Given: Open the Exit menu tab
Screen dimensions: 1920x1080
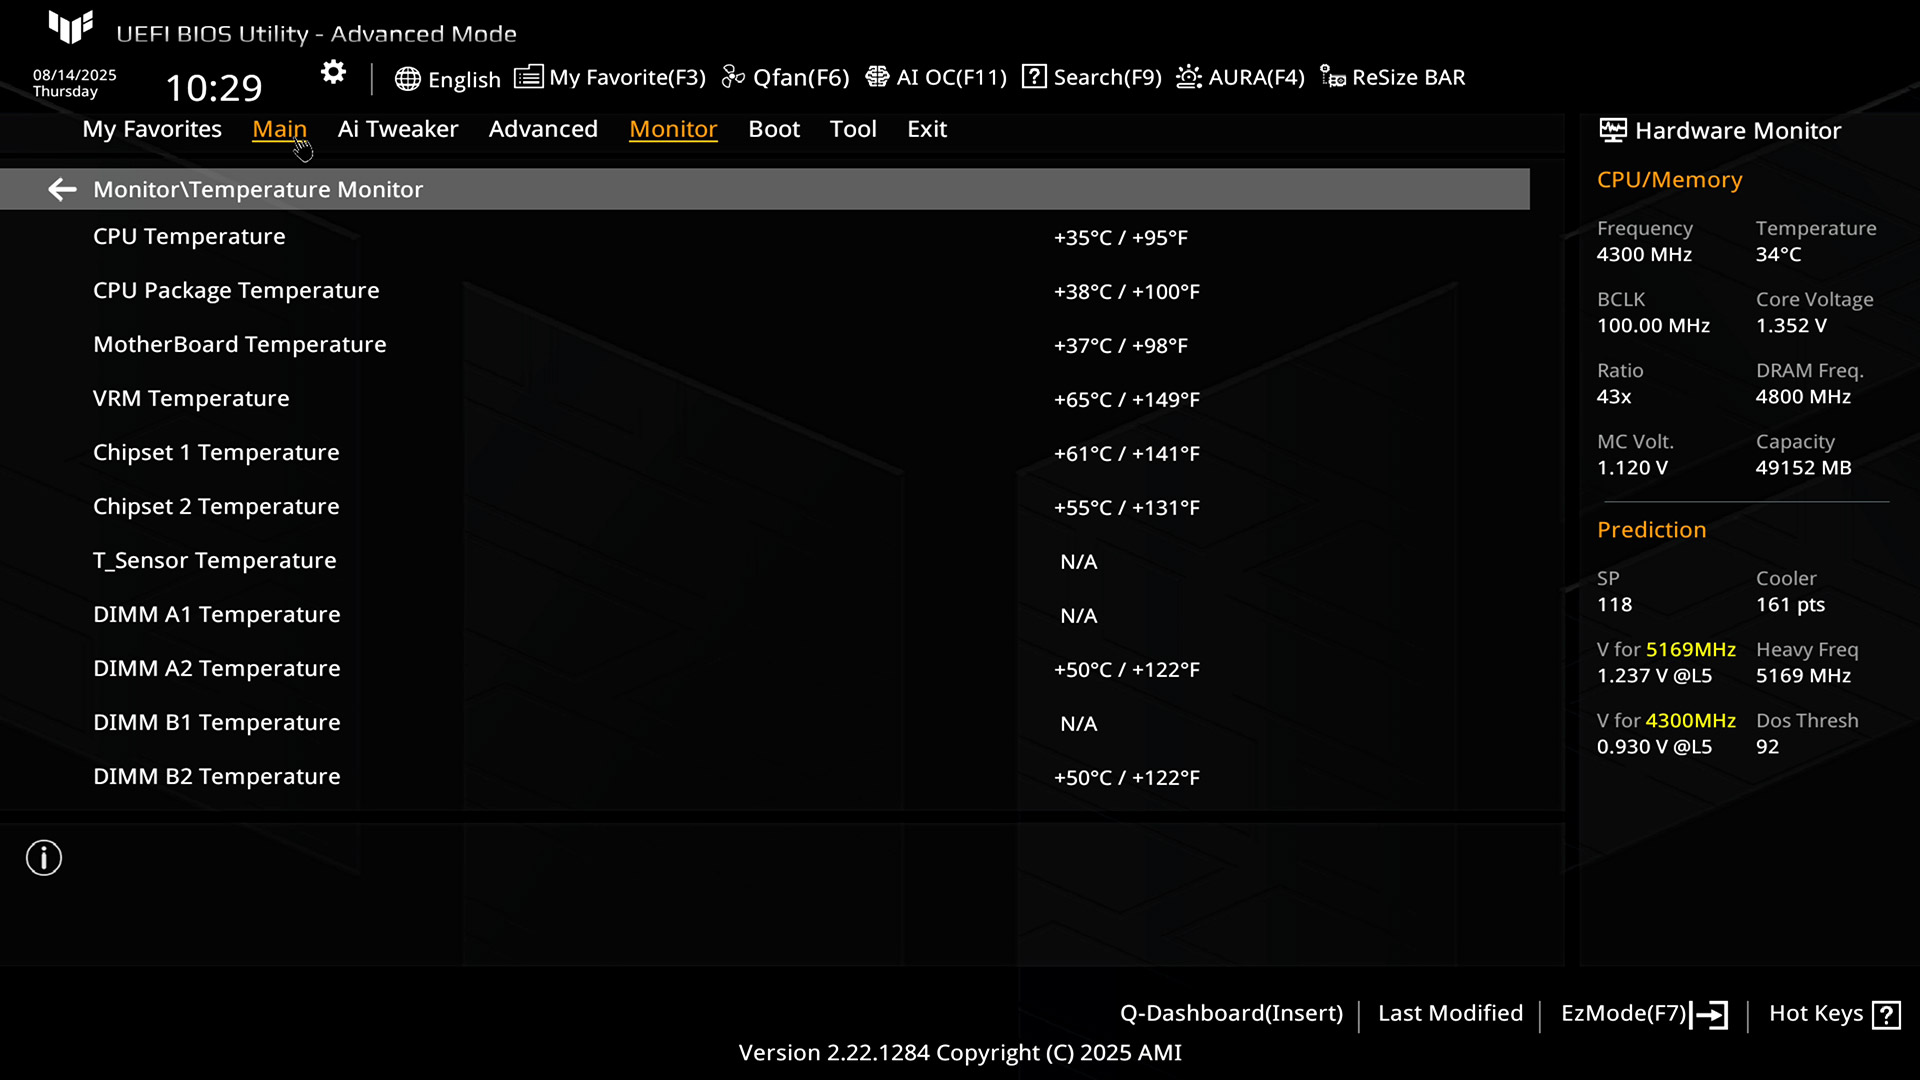Looking at the screenshot, I should [x=926, y=129].
